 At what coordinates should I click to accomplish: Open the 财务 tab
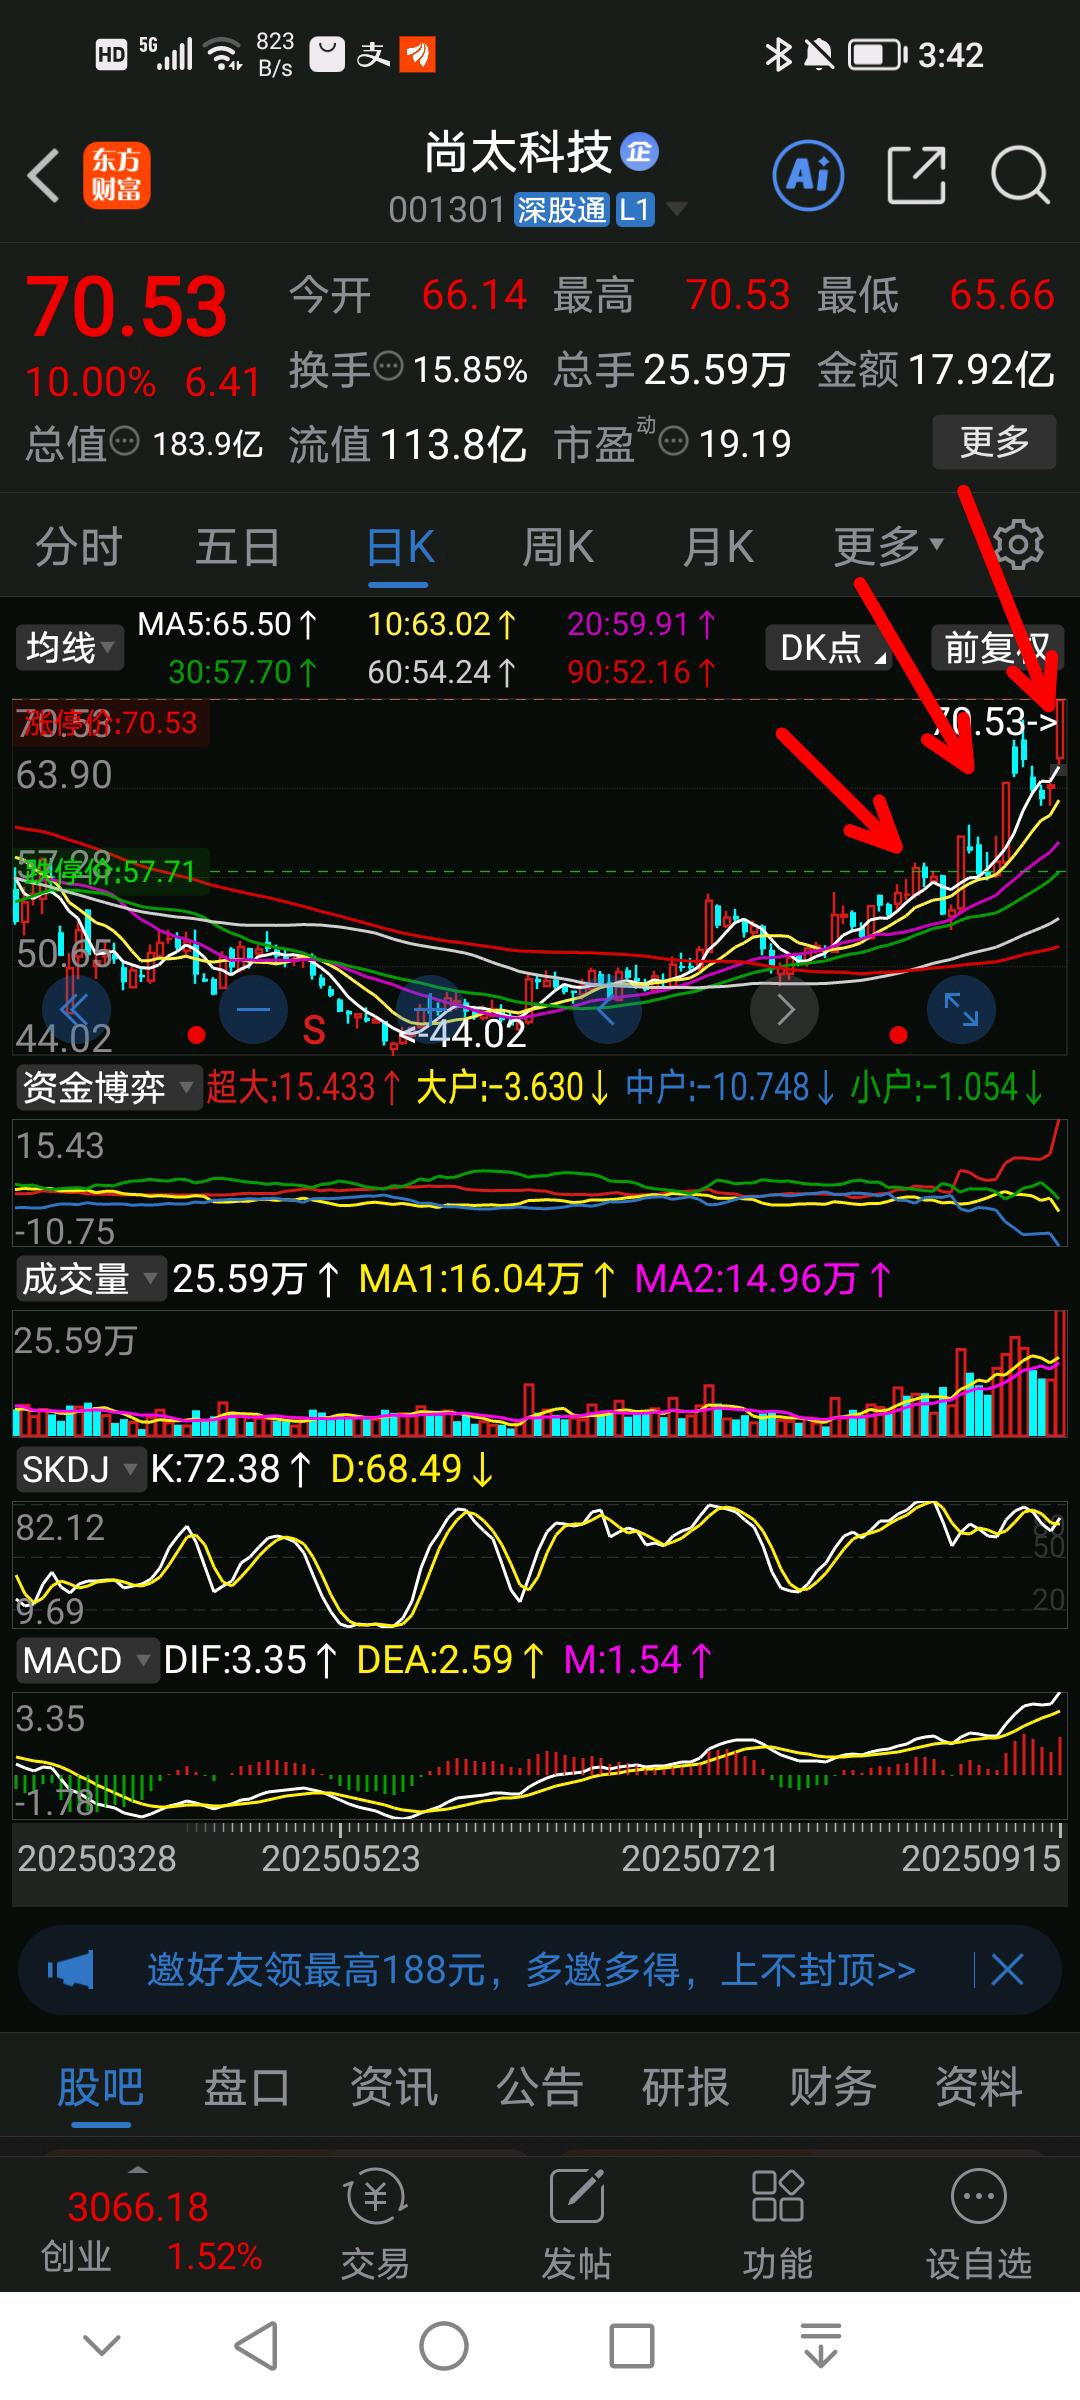pyautogui.click(x=832, y=2087)
